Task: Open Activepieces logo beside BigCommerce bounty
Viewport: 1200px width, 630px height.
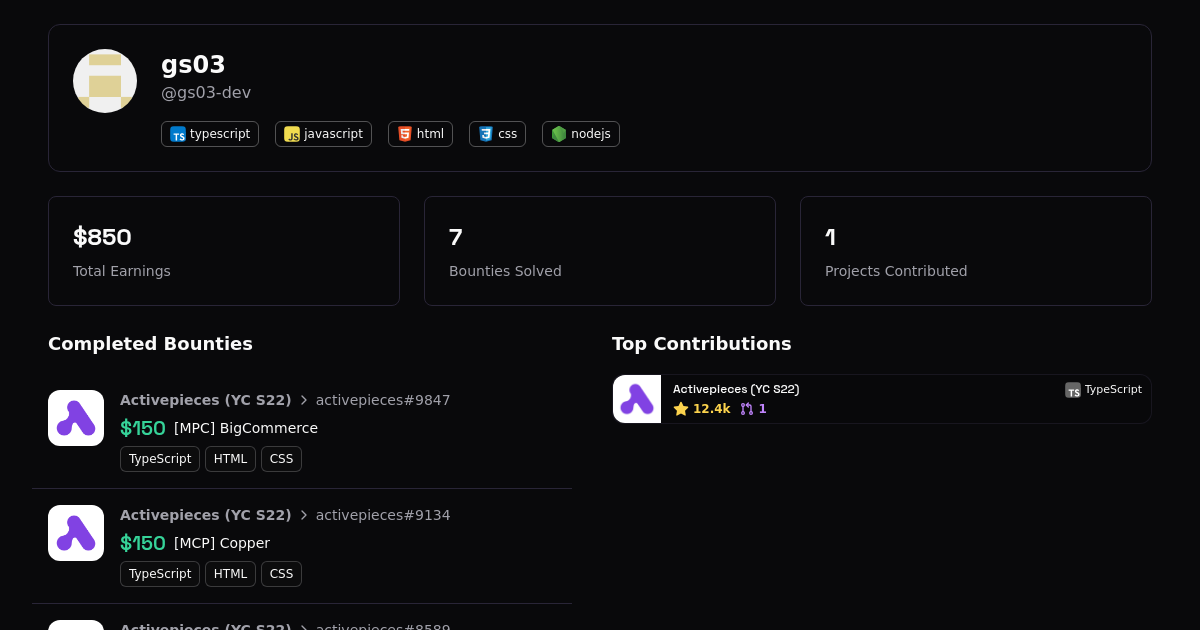Action: point(76,418)
